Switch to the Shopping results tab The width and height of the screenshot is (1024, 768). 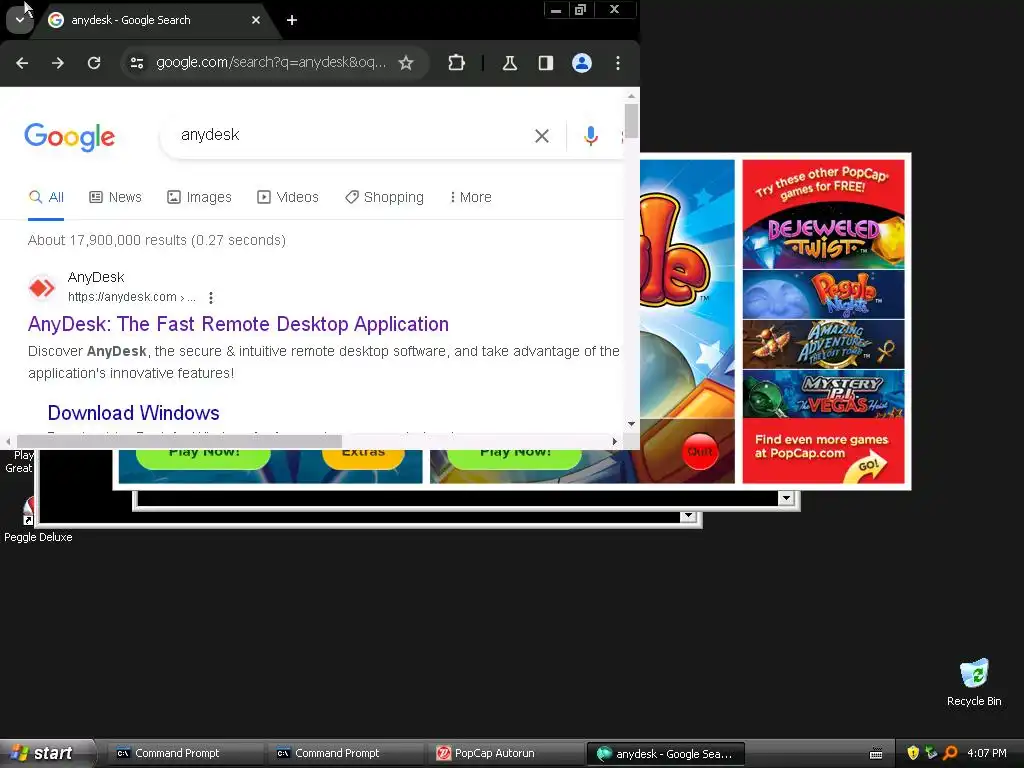[385, 197]
